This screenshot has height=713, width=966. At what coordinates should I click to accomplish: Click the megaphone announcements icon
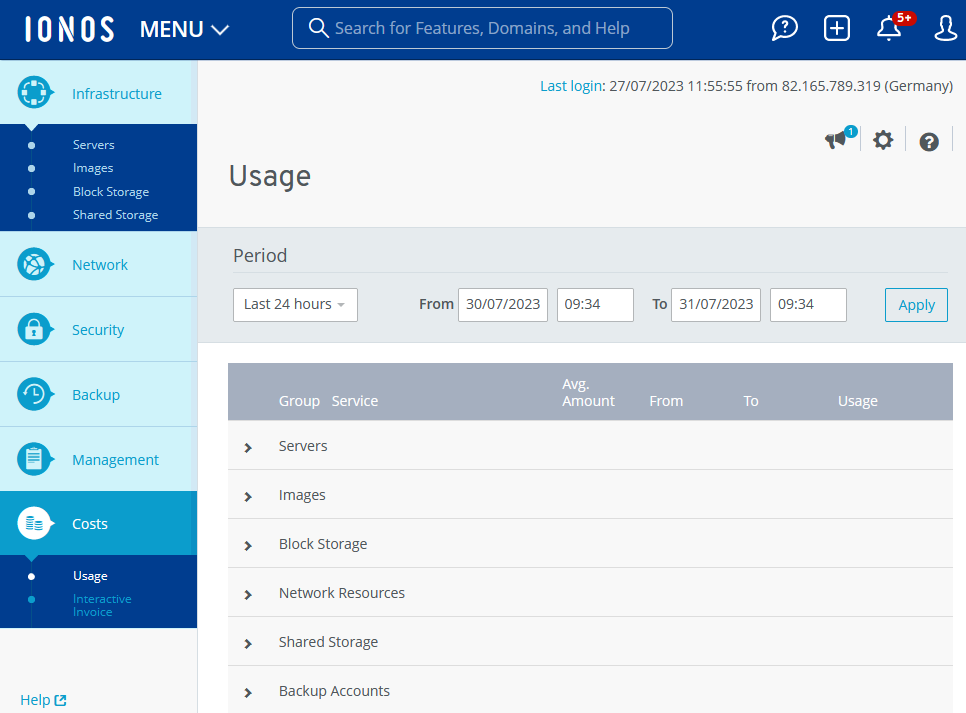pyautogui.click(x=836, y=141)
